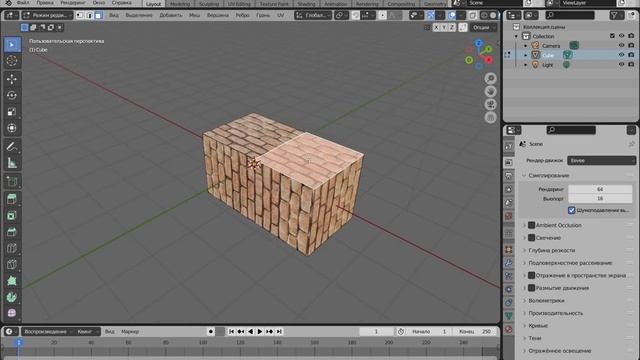Select the Knife tool

click(x=12, y=264)
